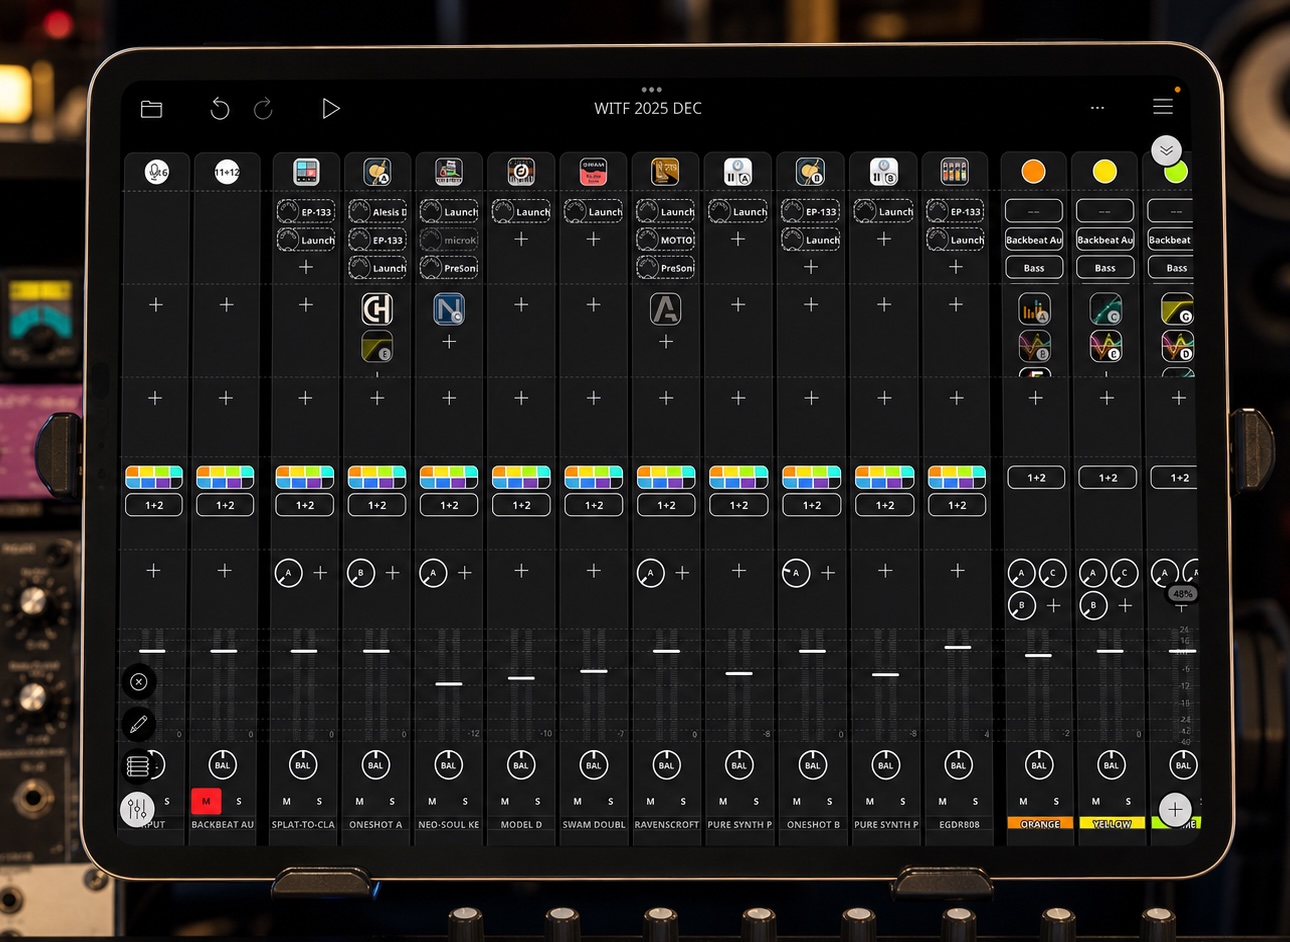Image resolution: width=1290 pixels, height=942 pixels.
Task: Open the WITF 2025 DEC session title
Action: click(x=648, y=108)
